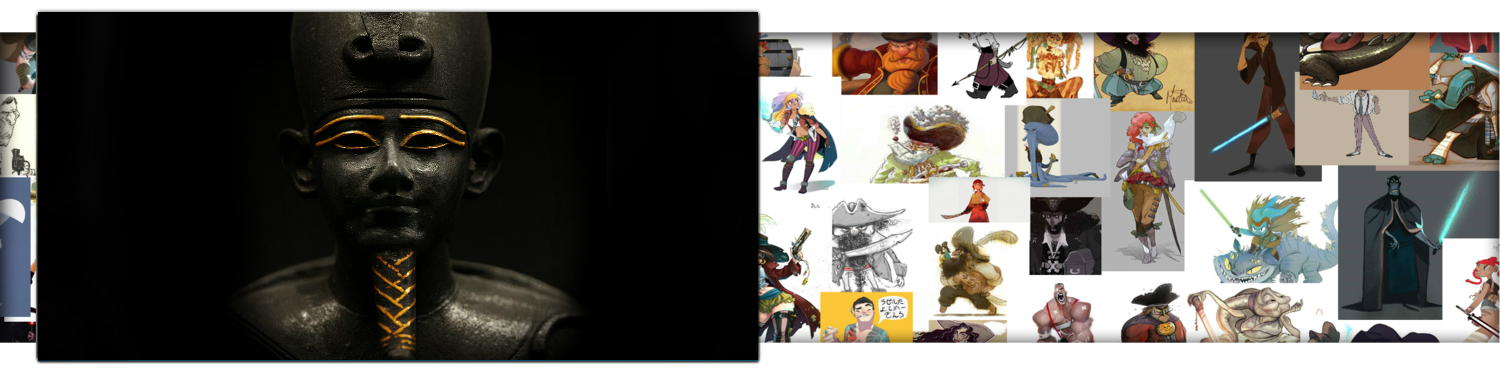Click the yellow Japanese manga panel image
This screenshot has height=381, width=1500.
[866, 317]
